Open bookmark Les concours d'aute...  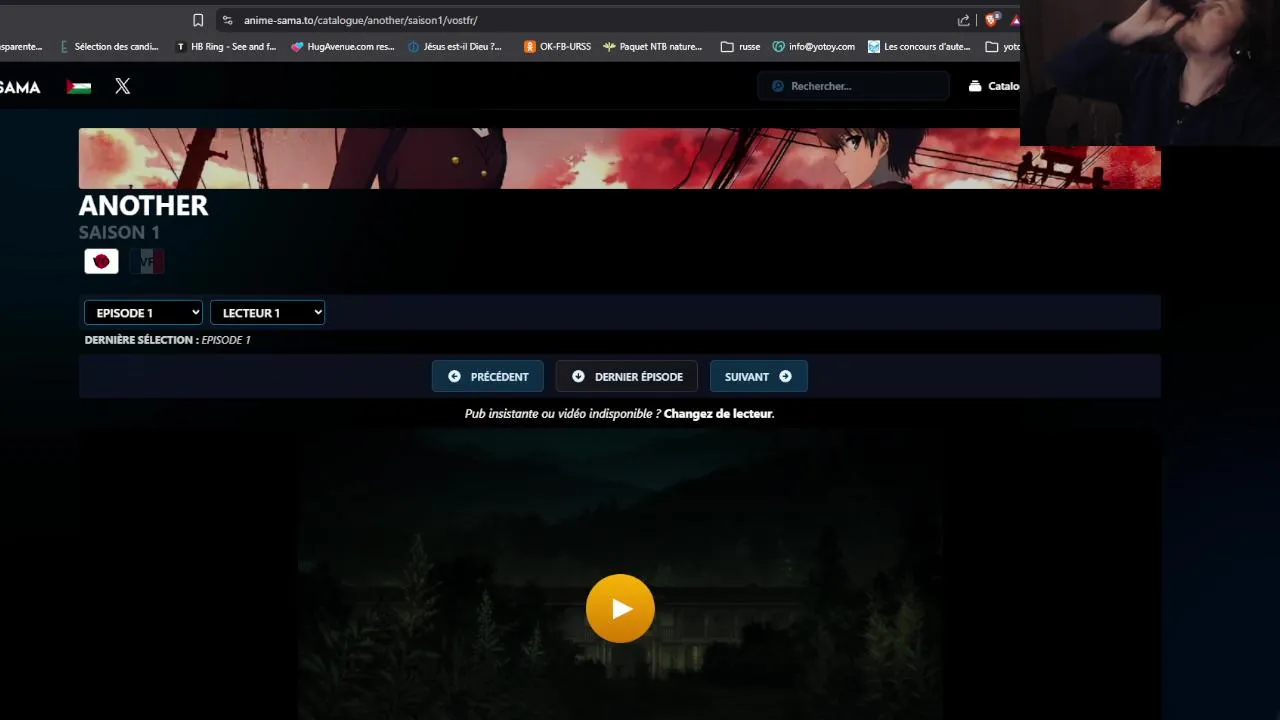[x=919, y=46]
